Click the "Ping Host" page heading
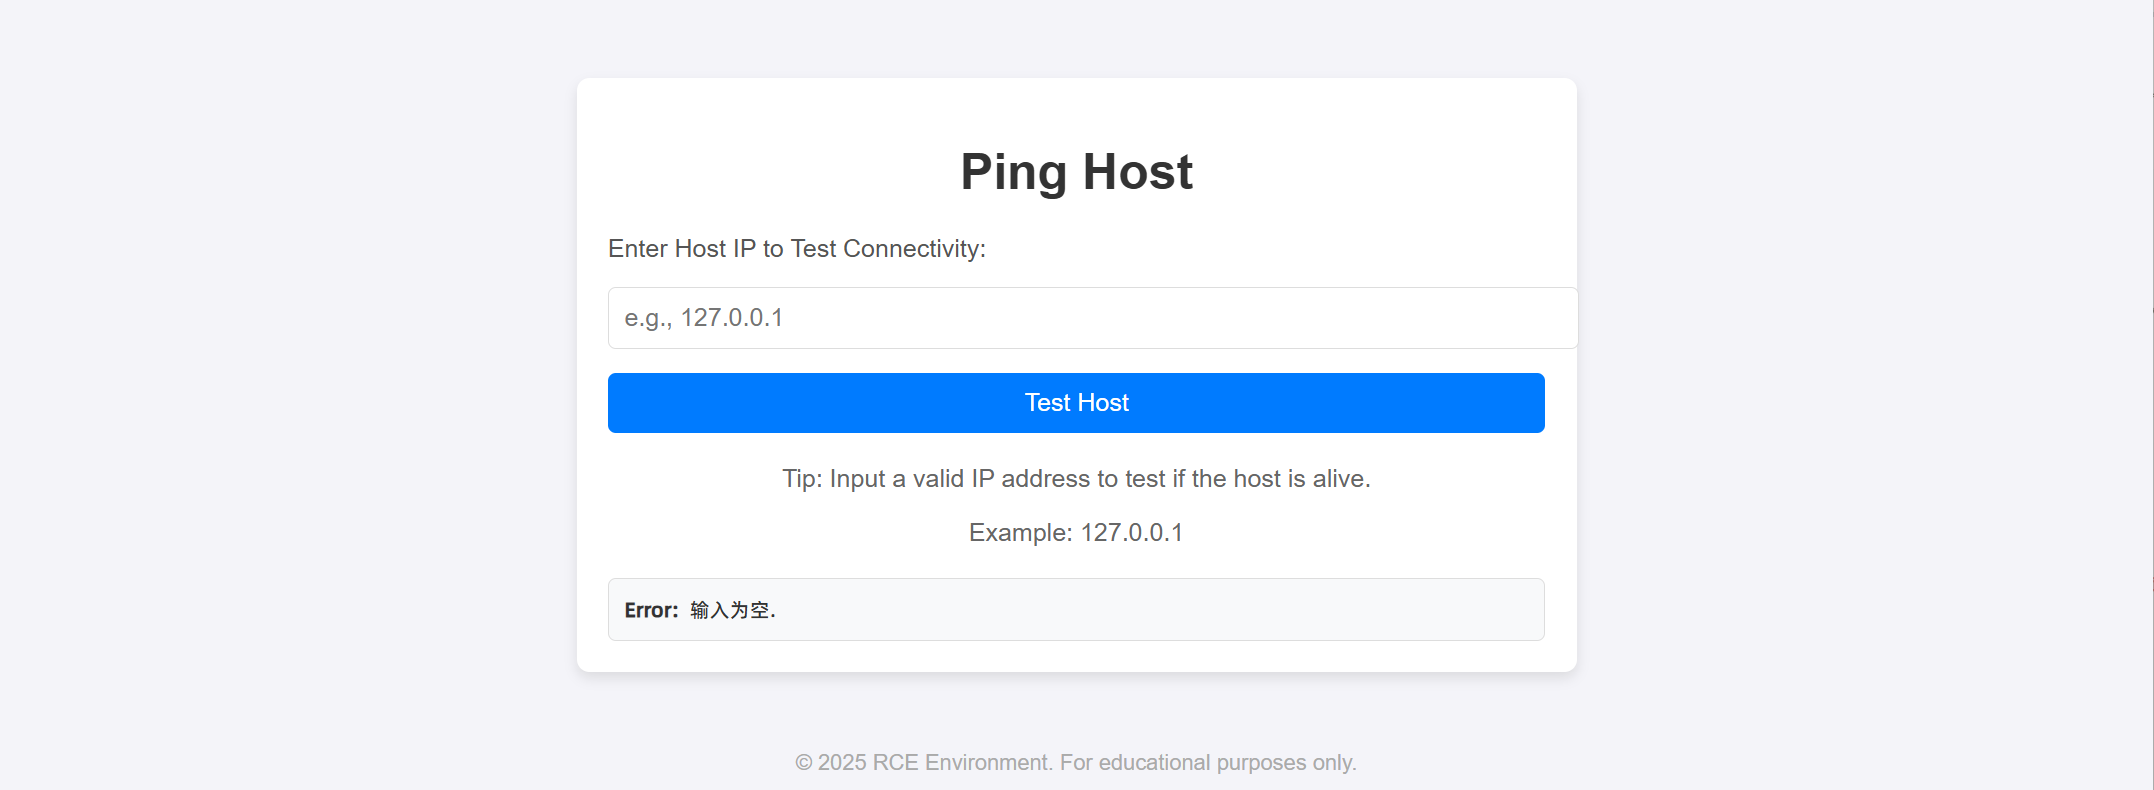 point(1076,172)
